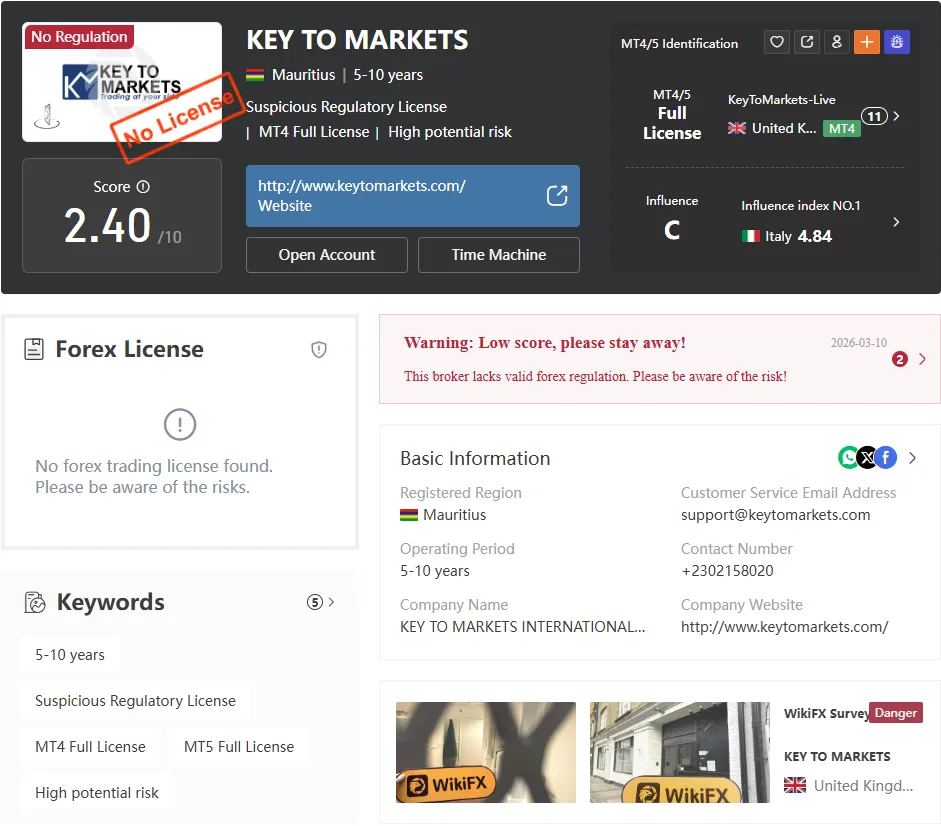This screenshot has width=941, height=826.
Task: Click the Forex License document icon
Action: click(x=34, y=349)
